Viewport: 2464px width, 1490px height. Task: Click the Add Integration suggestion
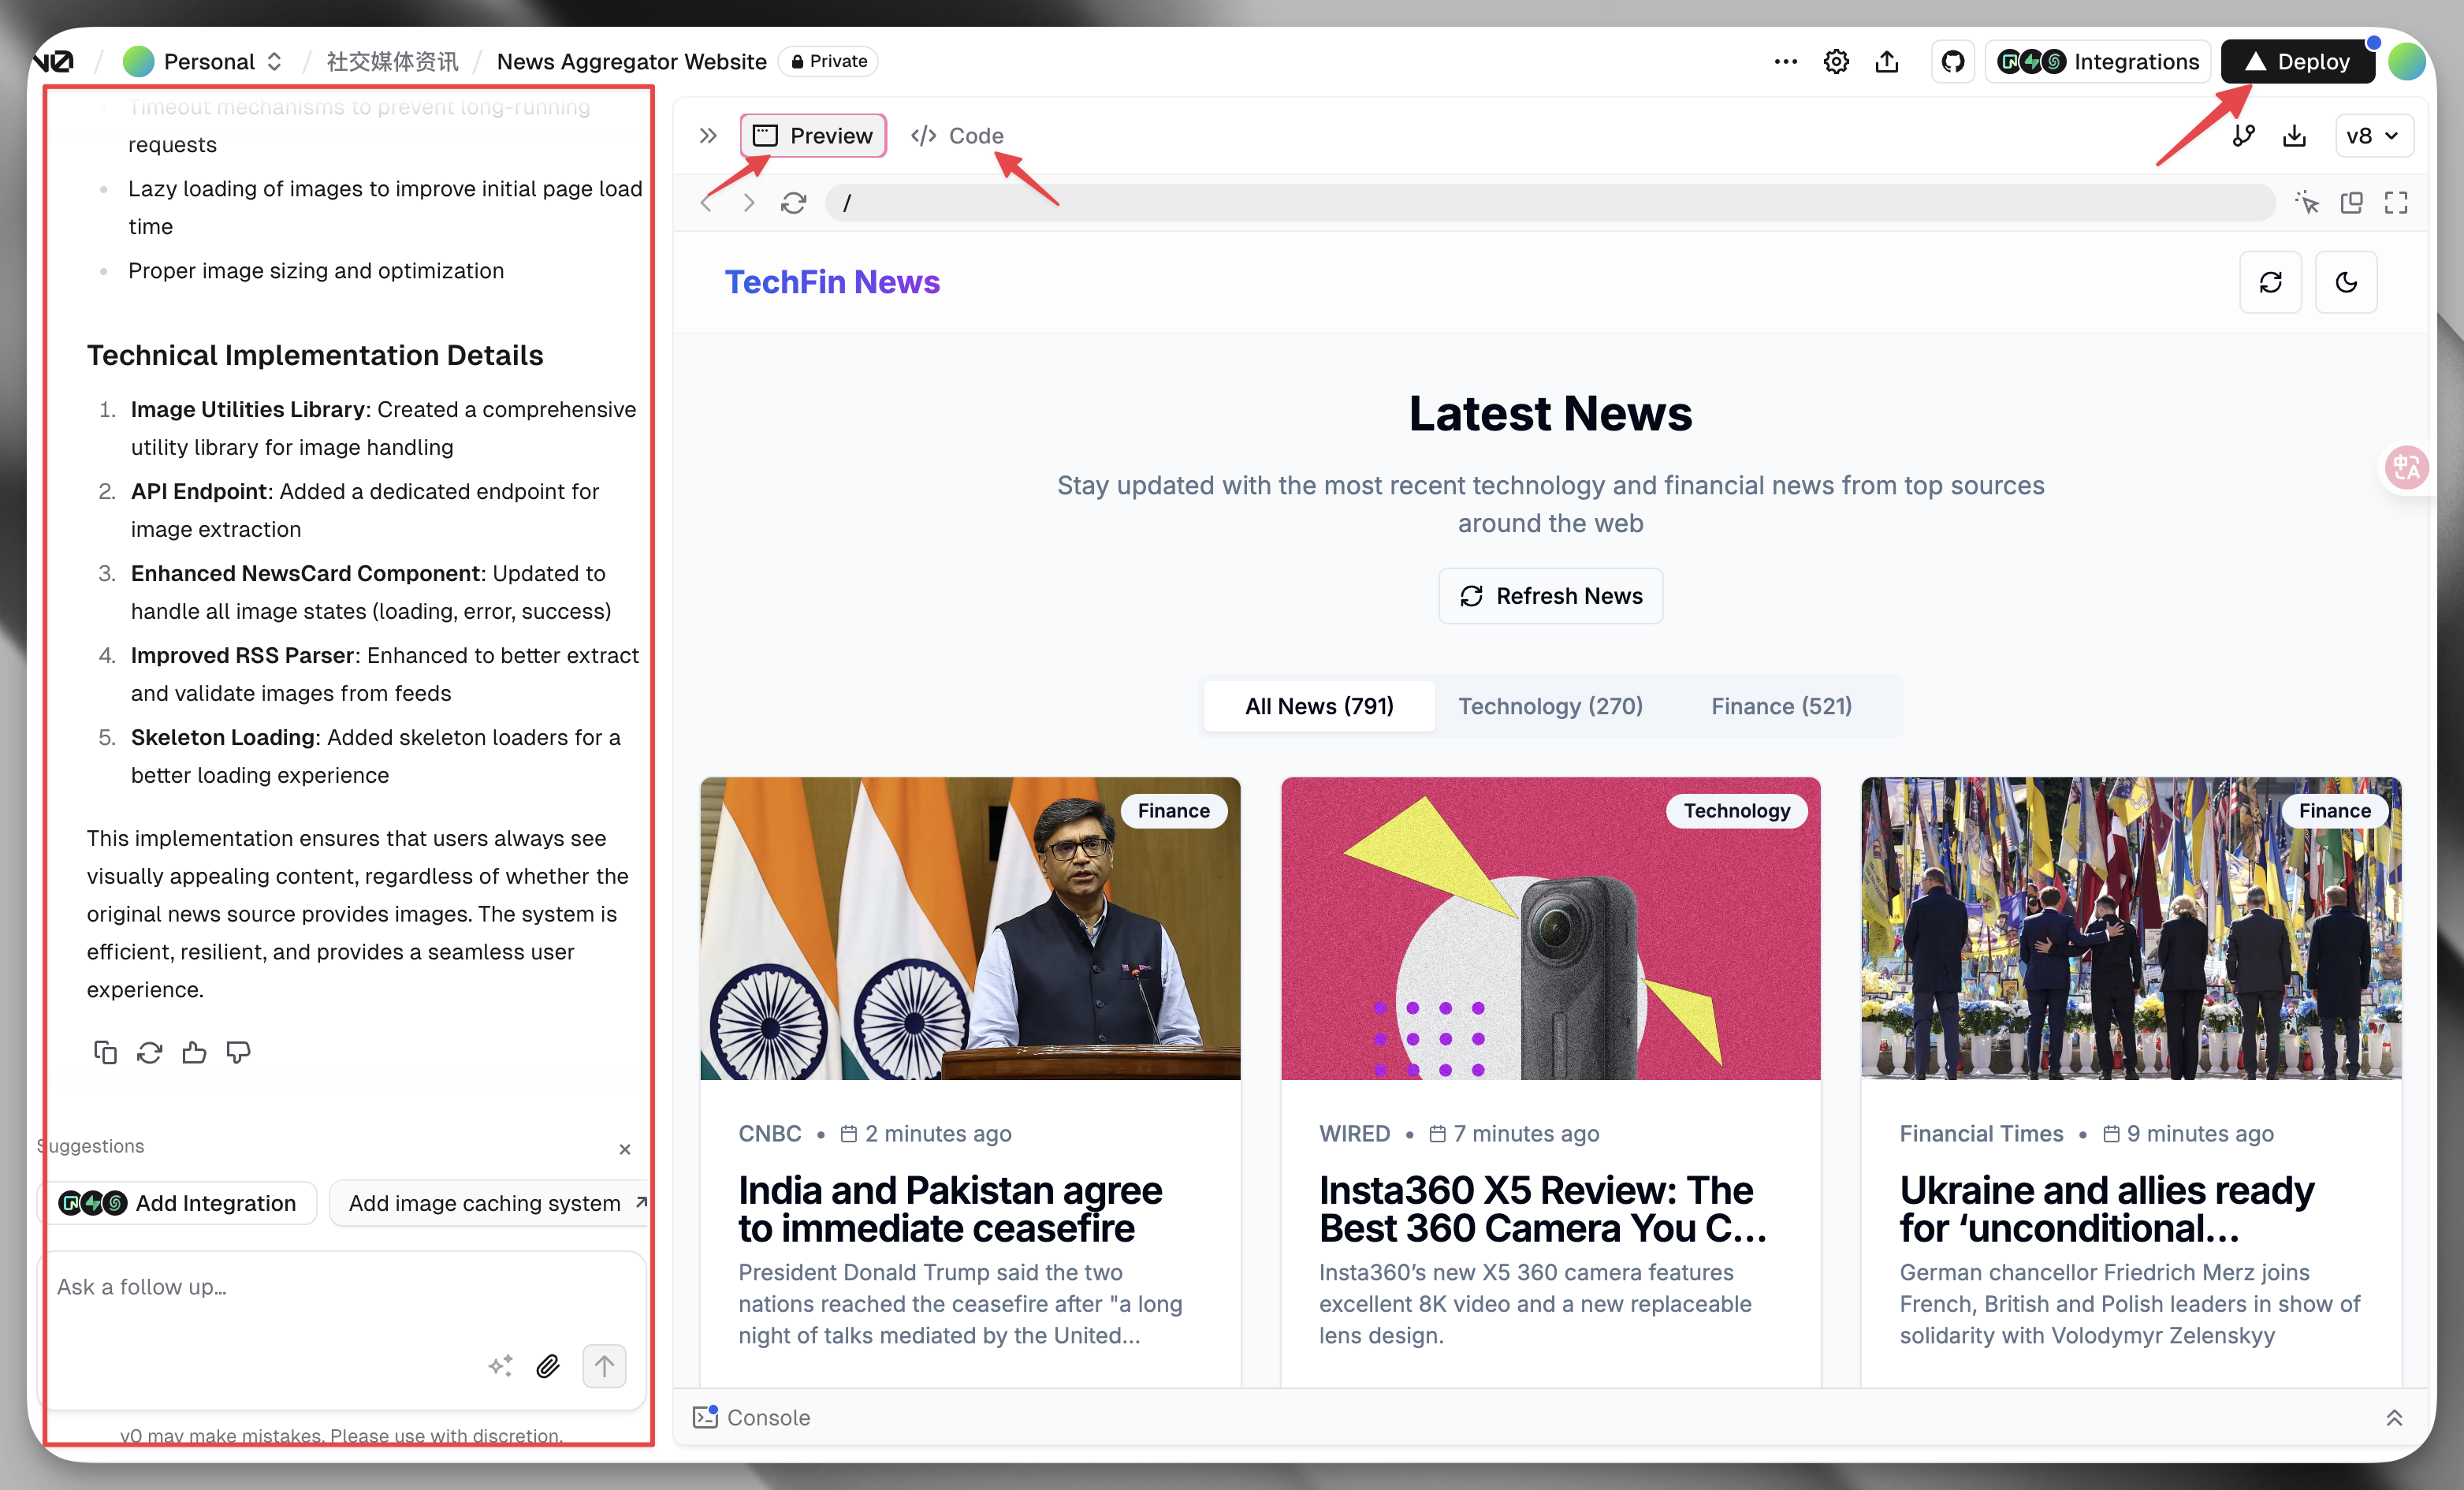coord(177,1203)
